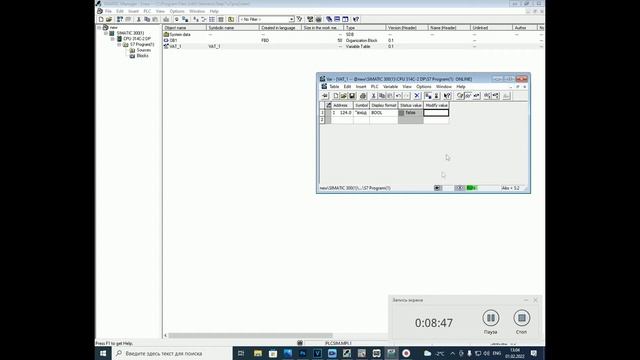This screenshot has width=640, height=360.
Task: Select VAT_1 variable table row
Action: click(x=353, y=47)
